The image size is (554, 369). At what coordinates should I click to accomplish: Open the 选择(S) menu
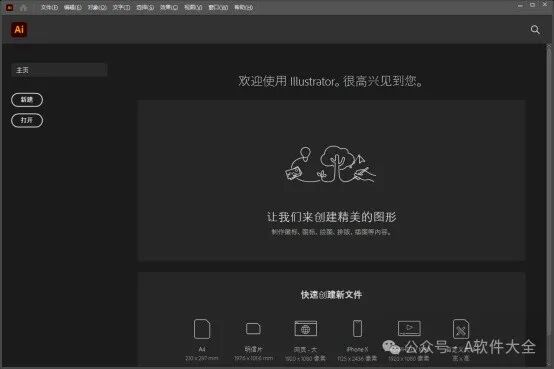click(x=145, y=7)
